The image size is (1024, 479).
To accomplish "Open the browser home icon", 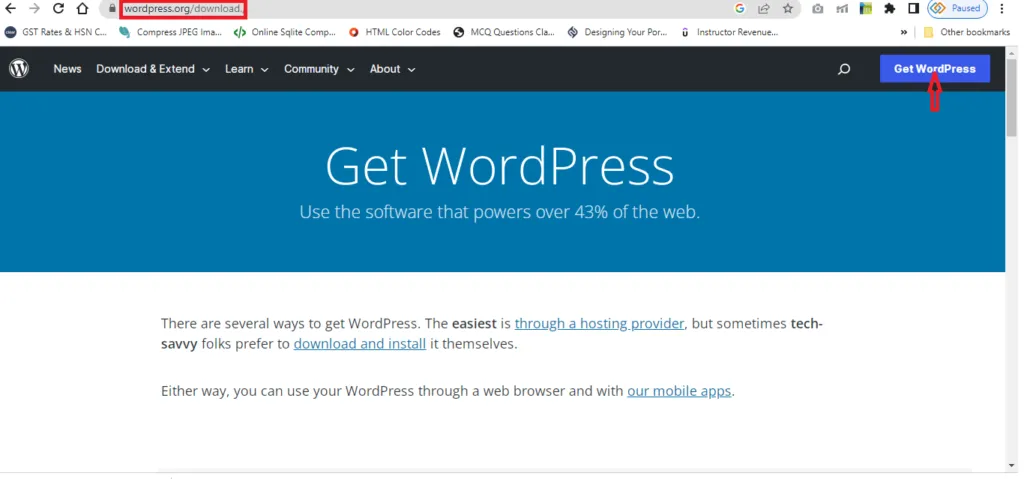I will 82,8.
